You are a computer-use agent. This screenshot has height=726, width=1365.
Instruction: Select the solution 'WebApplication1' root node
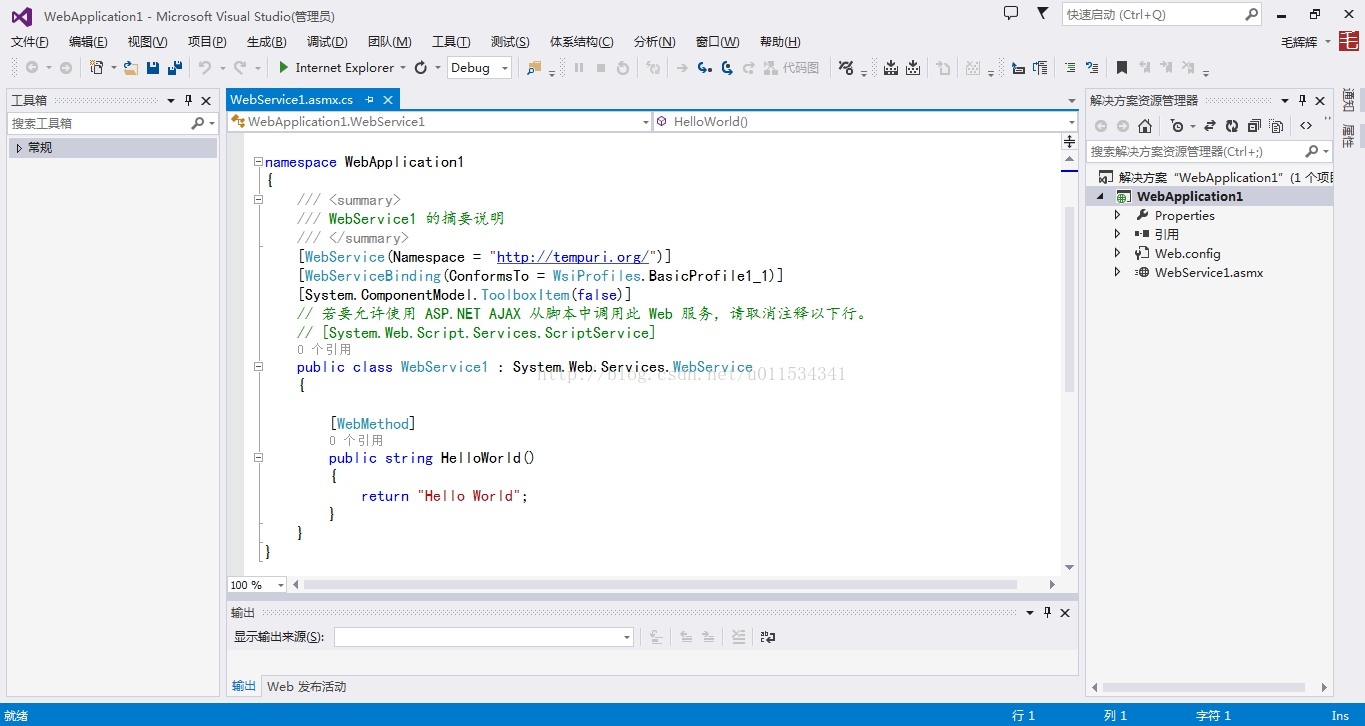tap(1216, 178)
